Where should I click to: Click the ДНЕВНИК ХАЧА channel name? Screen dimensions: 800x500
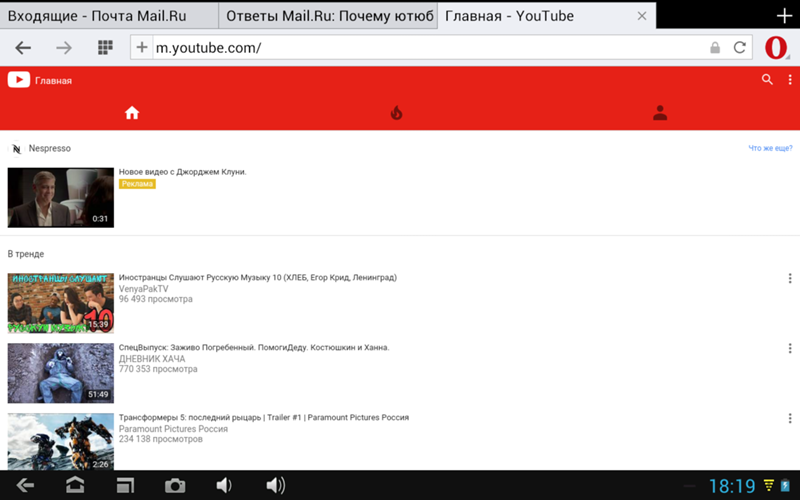click(x=152, y=359)
